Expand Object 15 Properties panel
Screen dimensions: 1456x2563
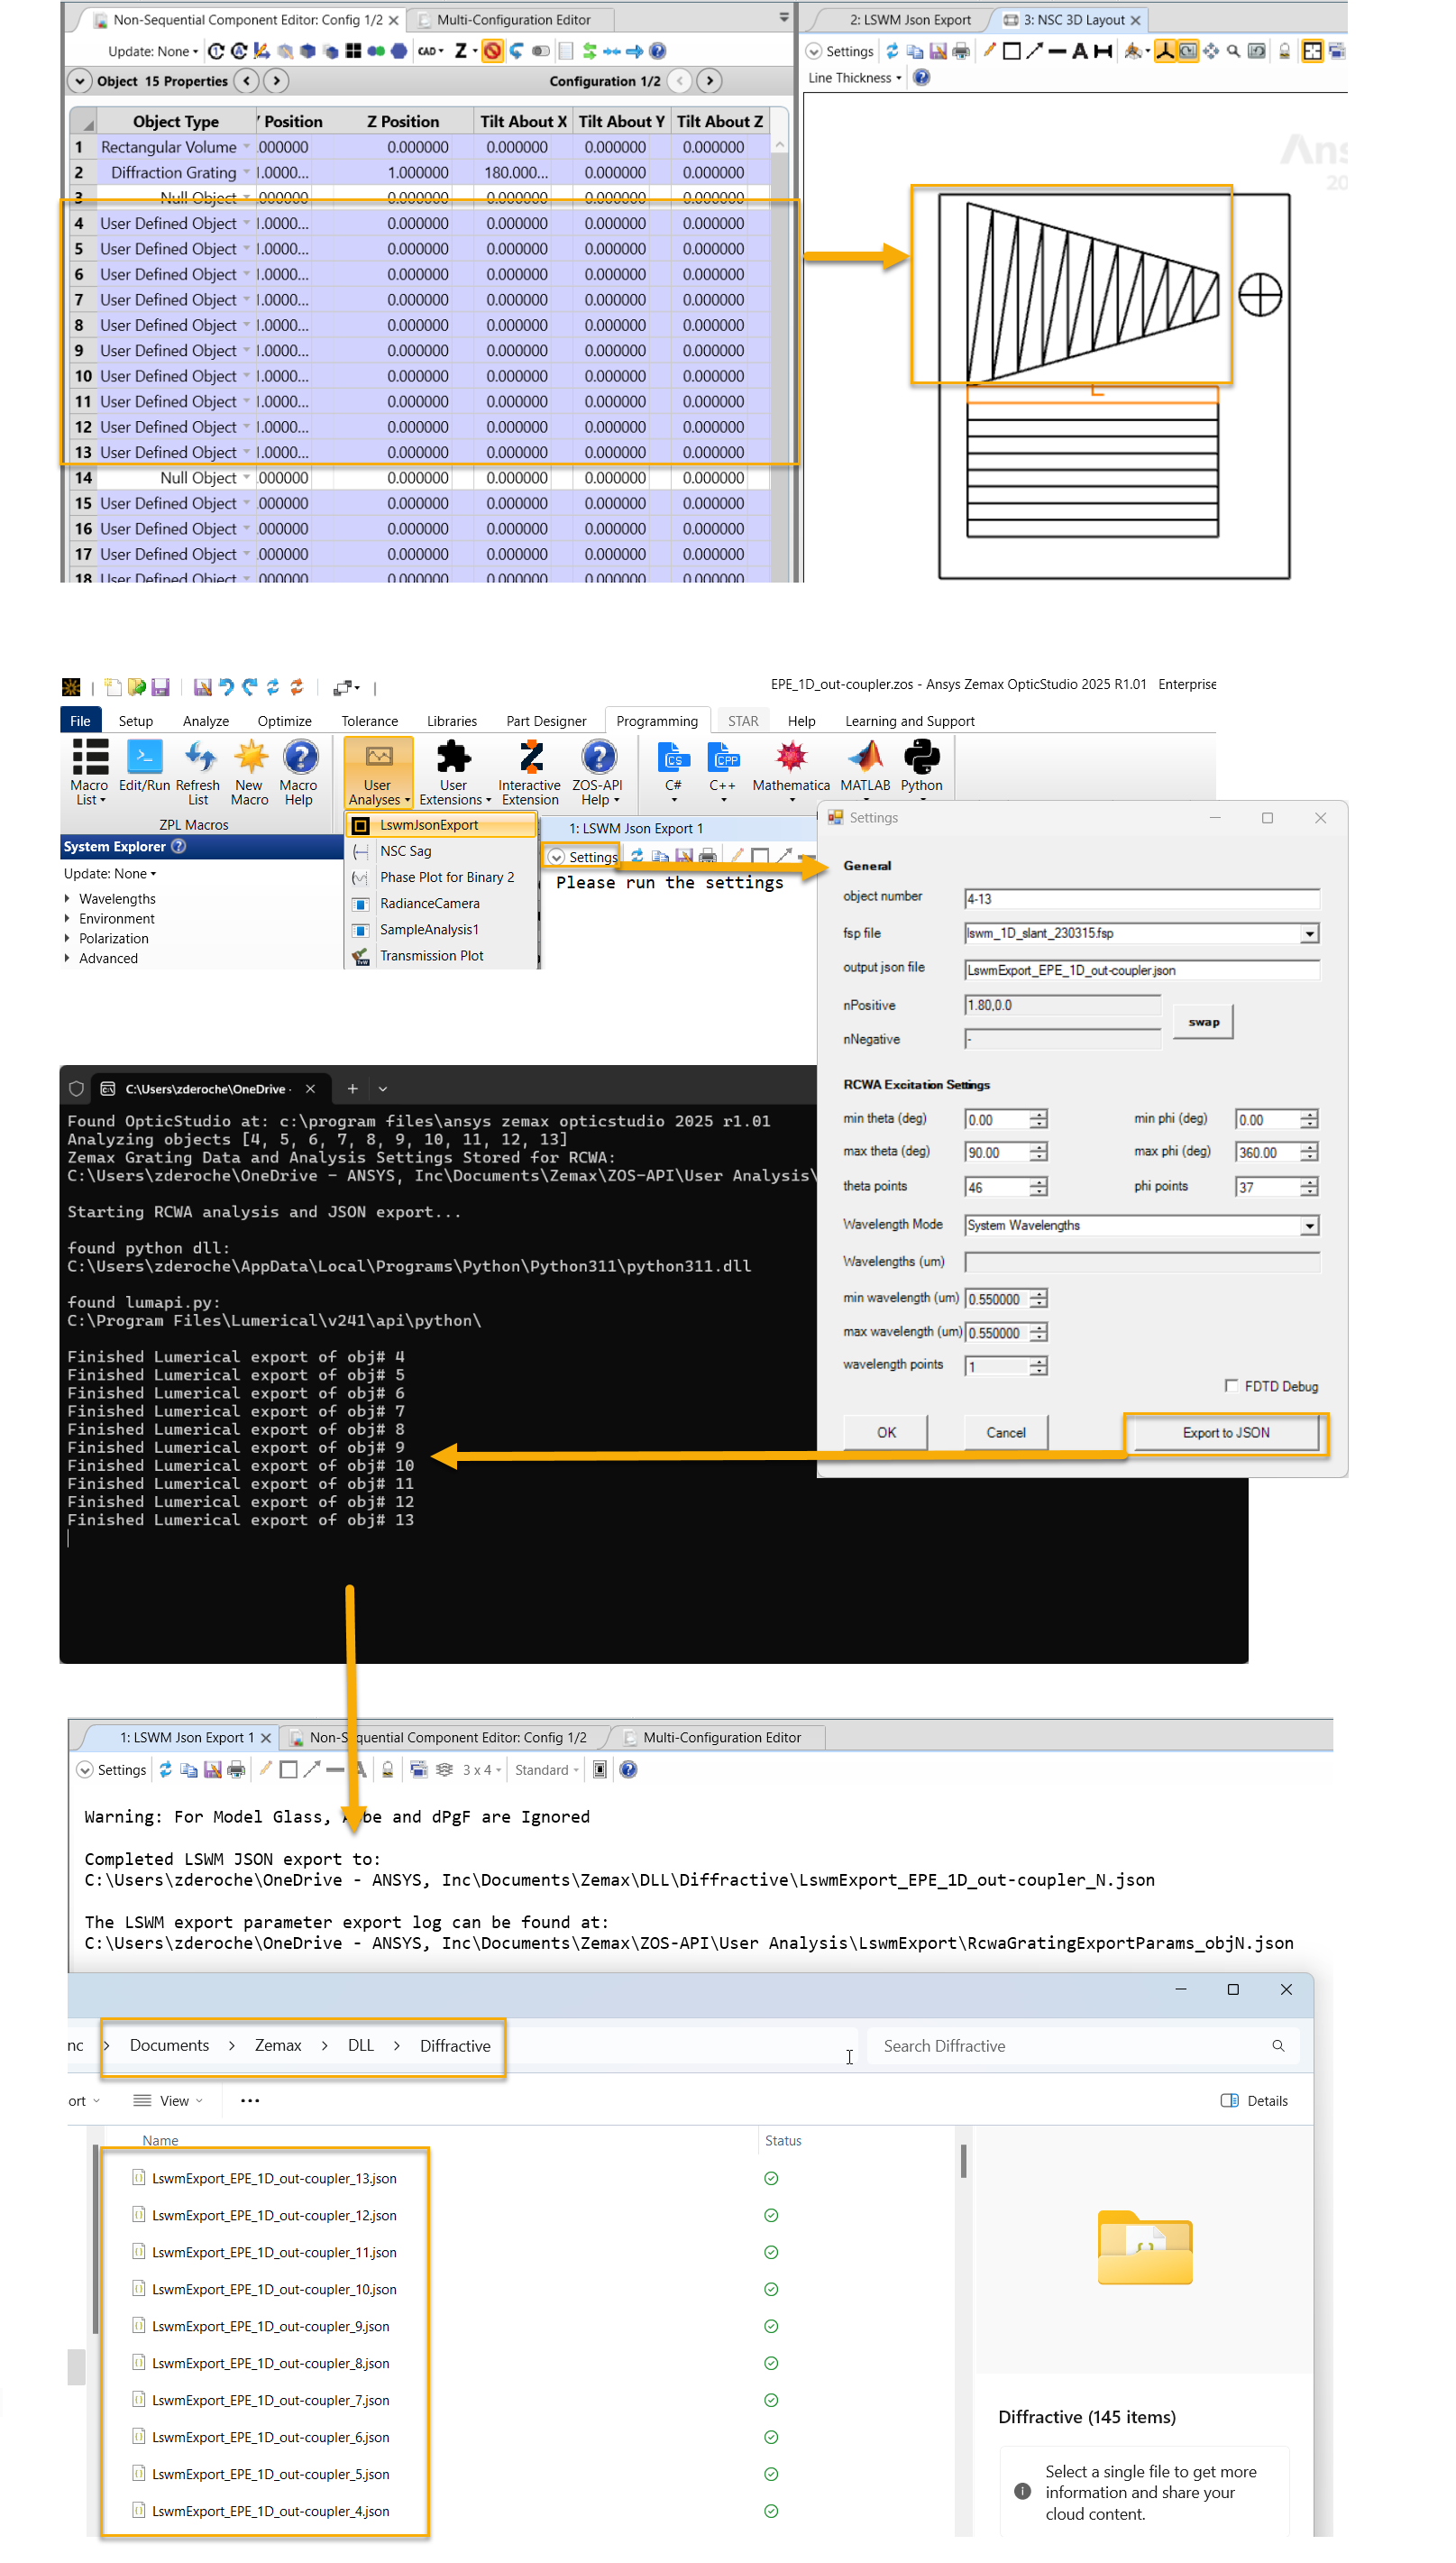point(79,81)
